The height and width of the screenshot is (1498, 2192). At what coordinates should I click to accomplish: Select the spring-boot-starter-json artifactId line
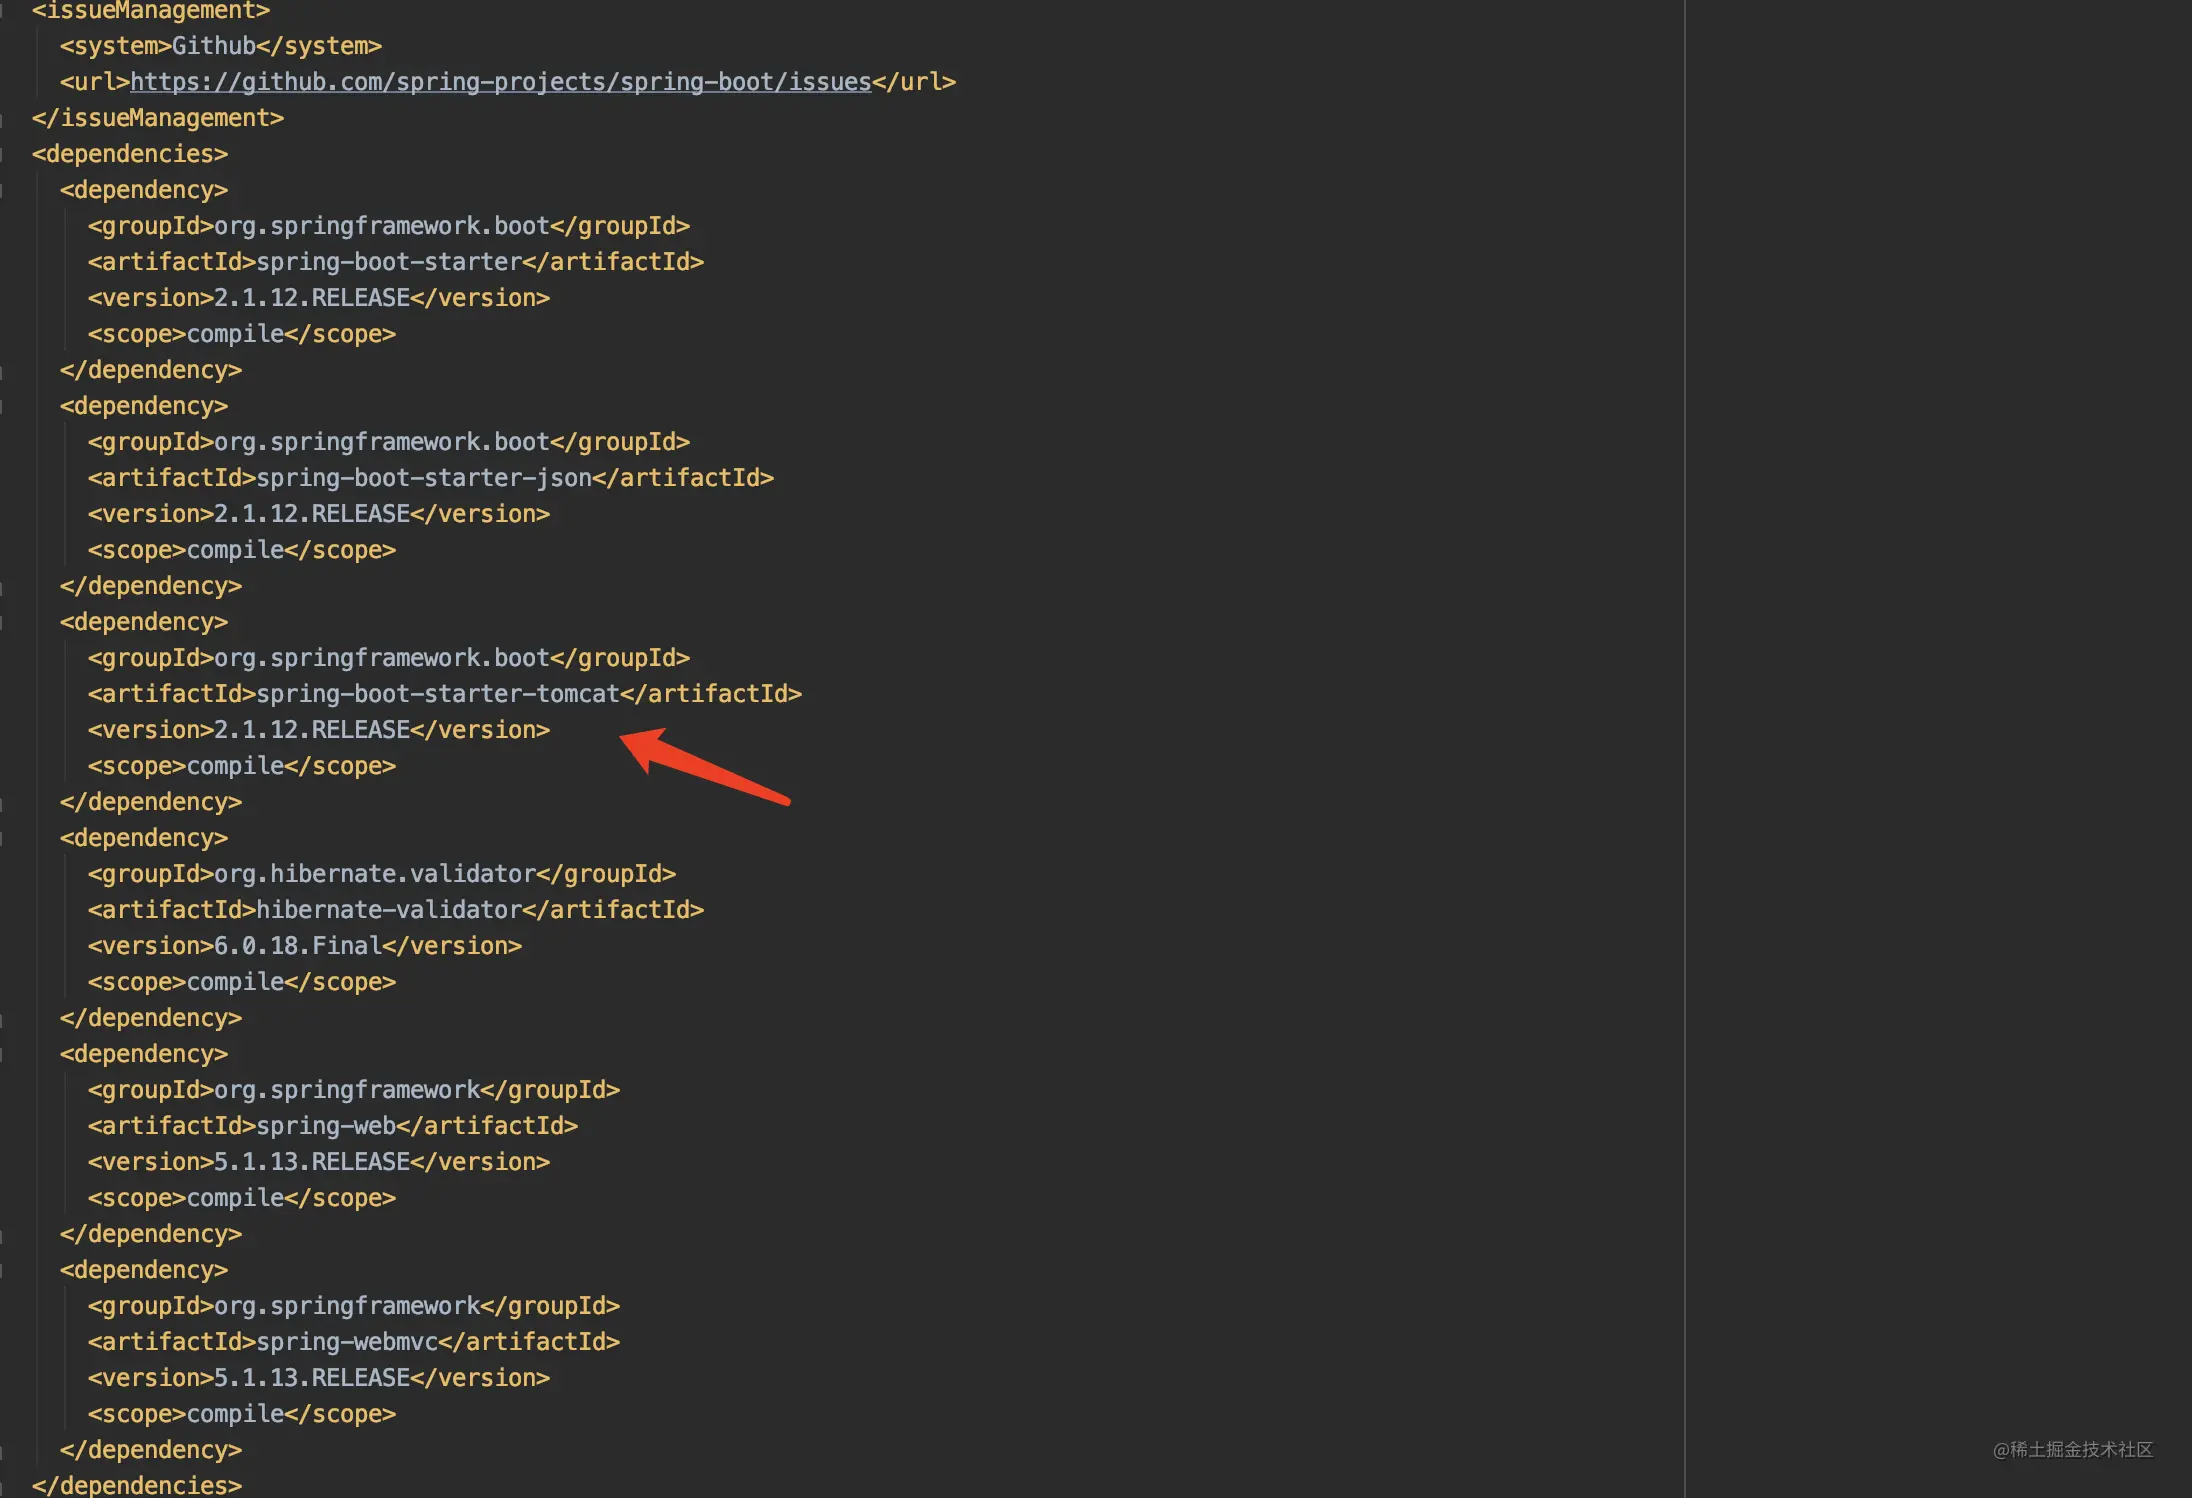pyautogui.click(x=431, y=478)
